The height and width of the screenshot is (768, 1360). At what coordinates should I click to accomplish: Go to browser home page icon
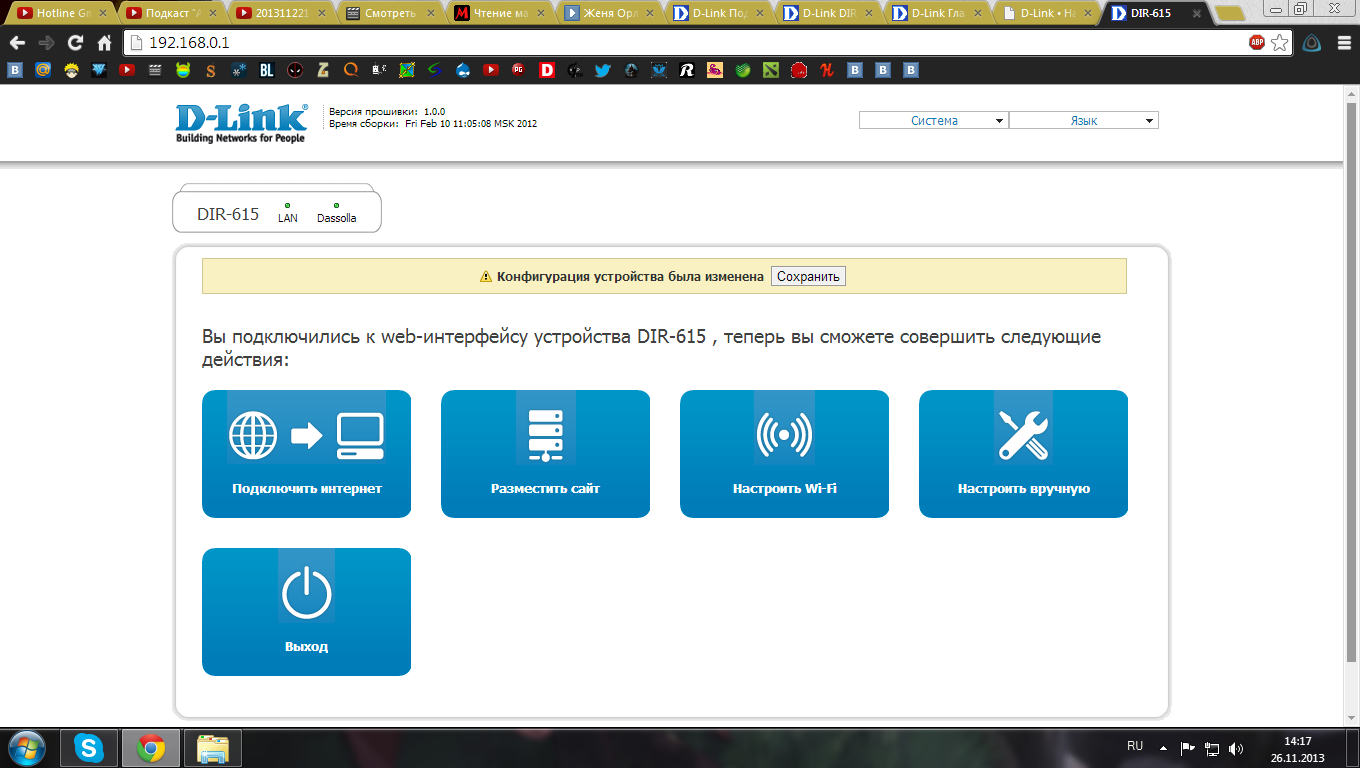point(104,43)
